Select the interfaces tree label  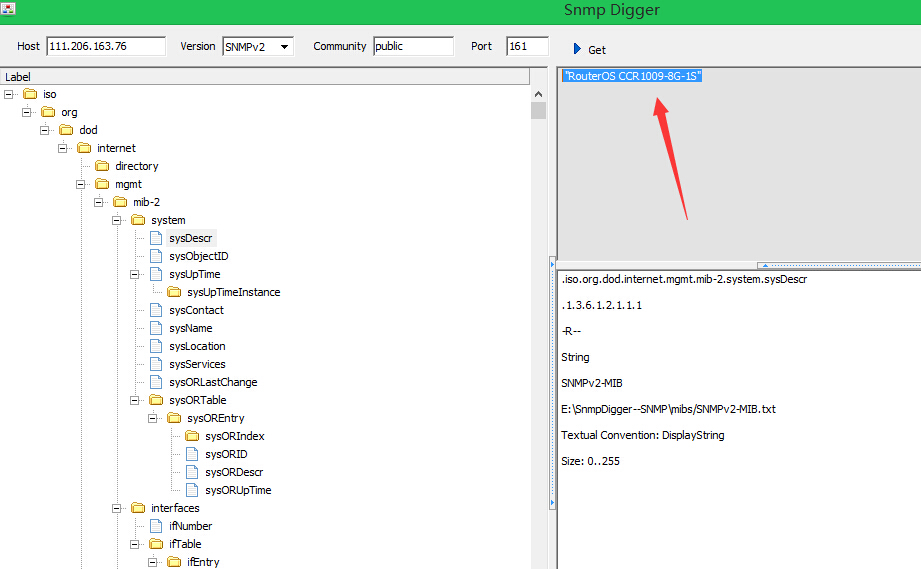[x=175, y=508]
